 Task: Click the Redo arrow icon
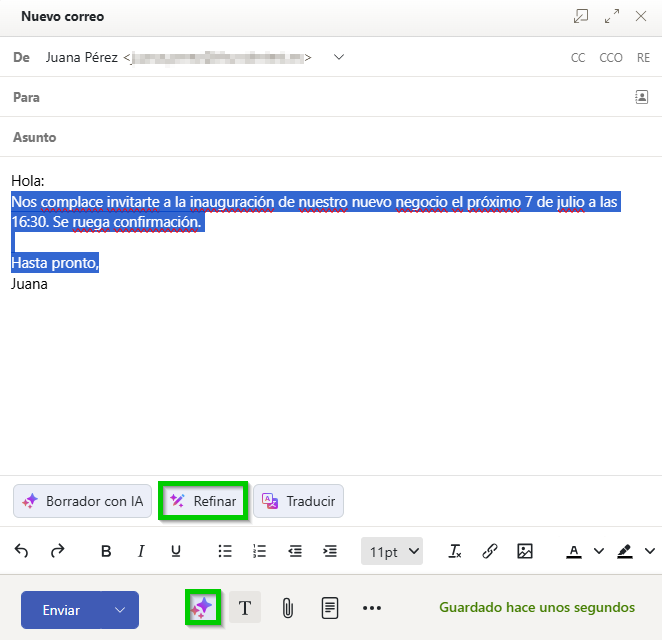pyautogui.click(x=58, y=551)
